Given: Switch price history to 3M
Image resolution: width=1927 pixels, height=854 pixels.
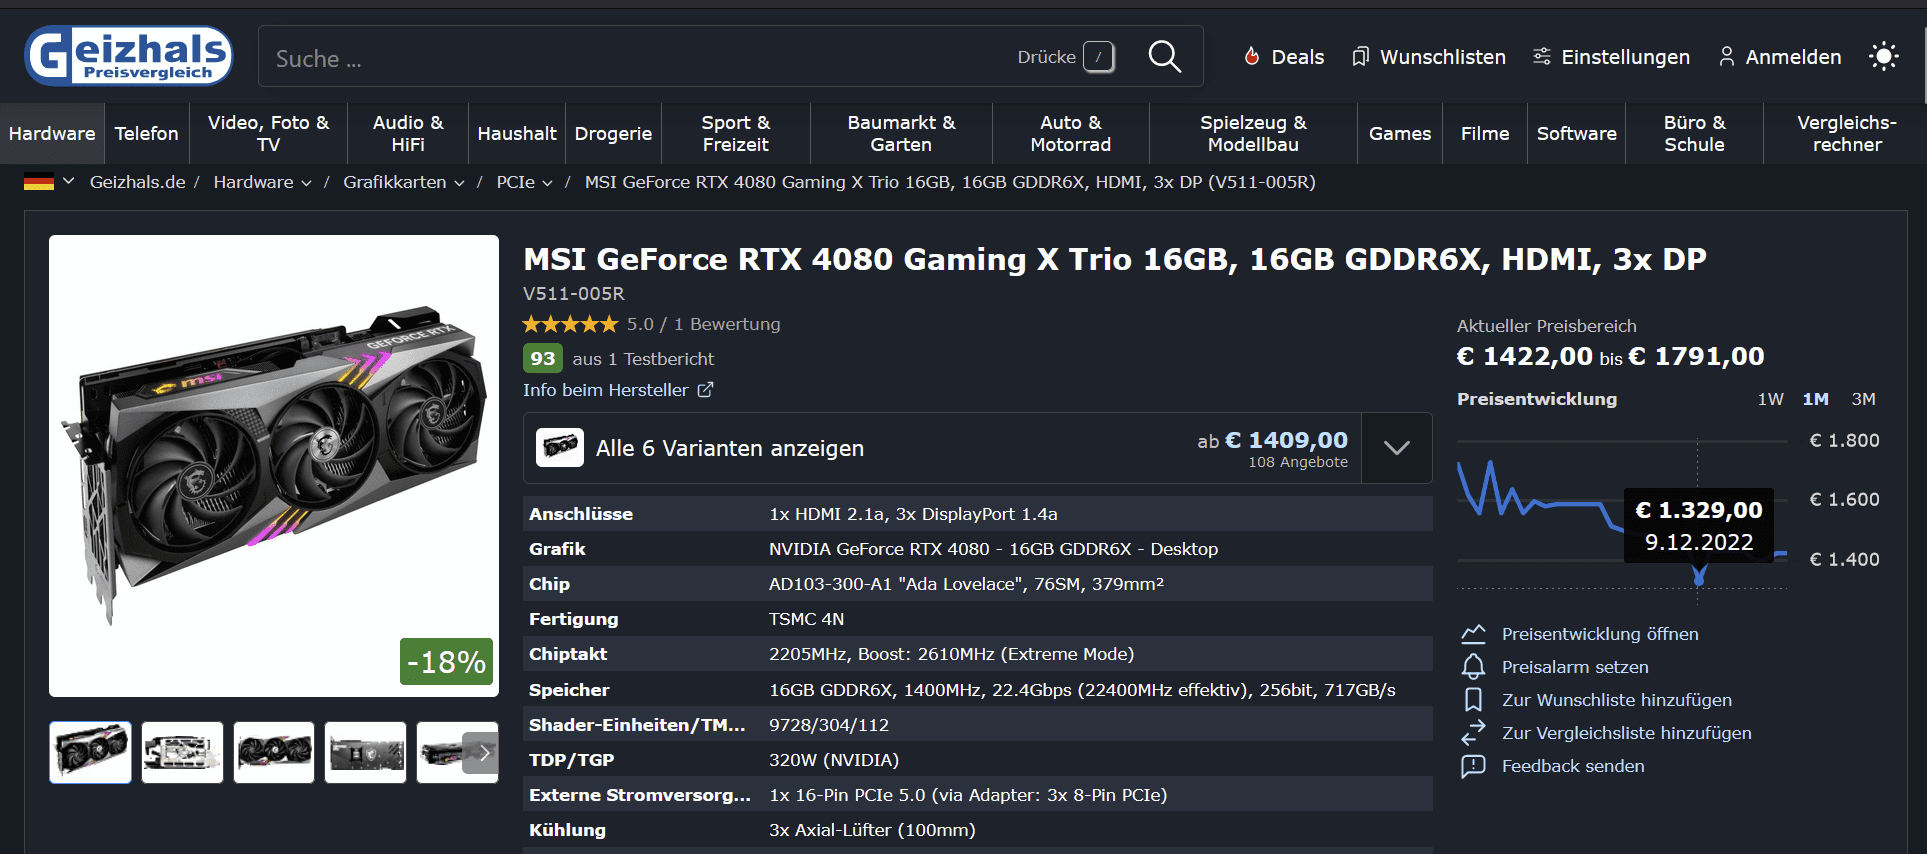Looking at the screenshot, I should point(1863,399).
